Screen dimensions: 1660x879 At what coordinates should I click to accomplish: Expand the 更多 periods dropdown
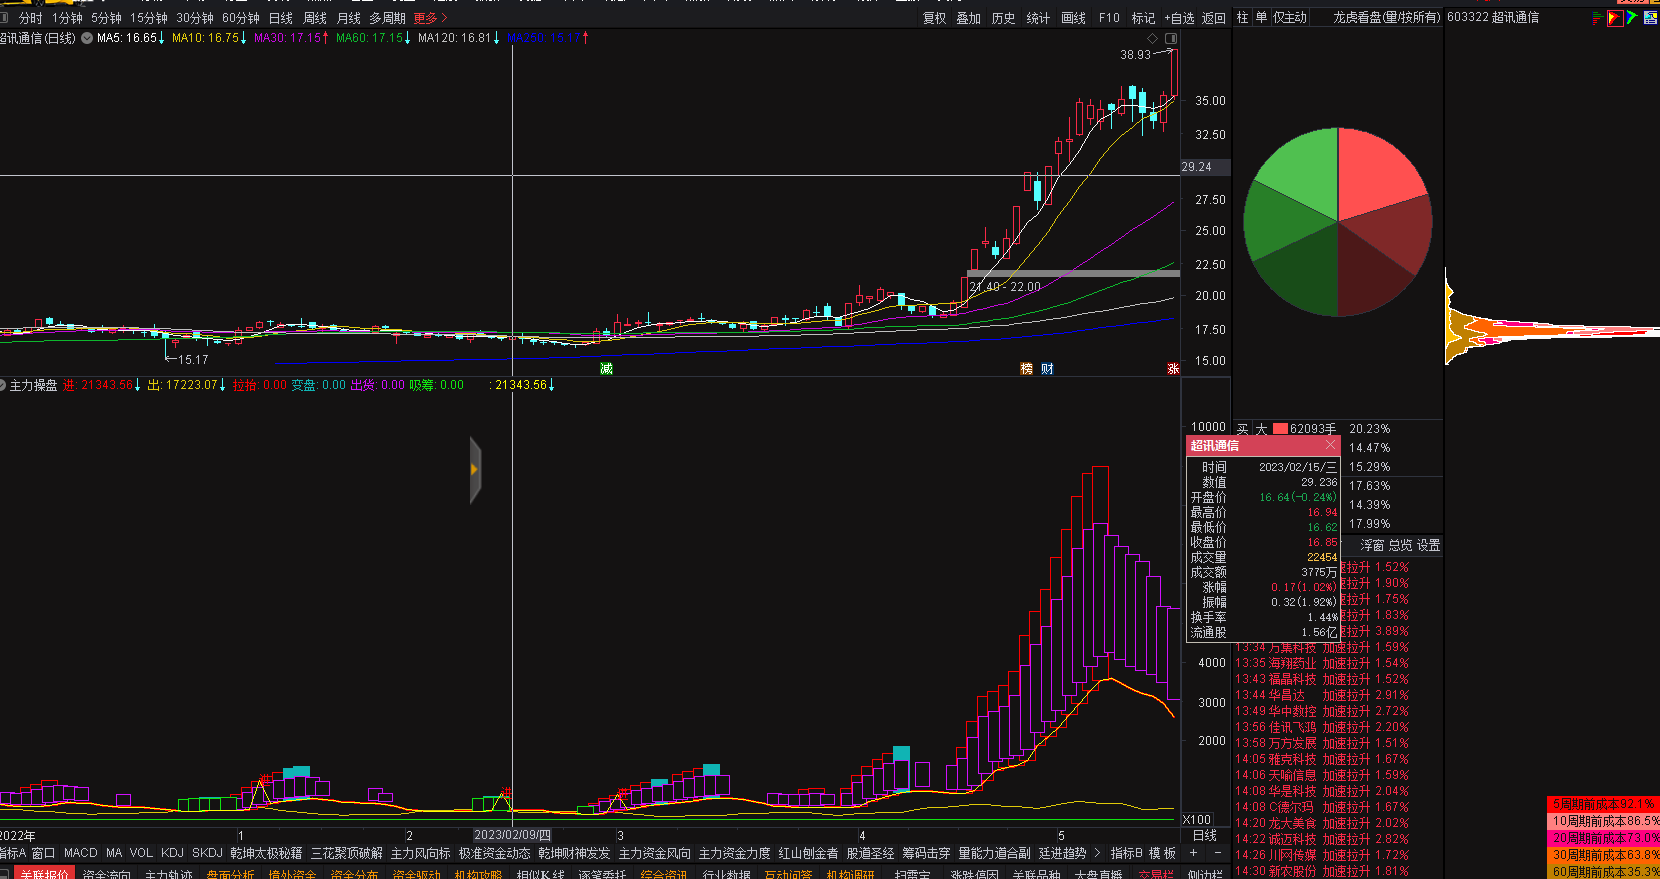click(430, 18)
